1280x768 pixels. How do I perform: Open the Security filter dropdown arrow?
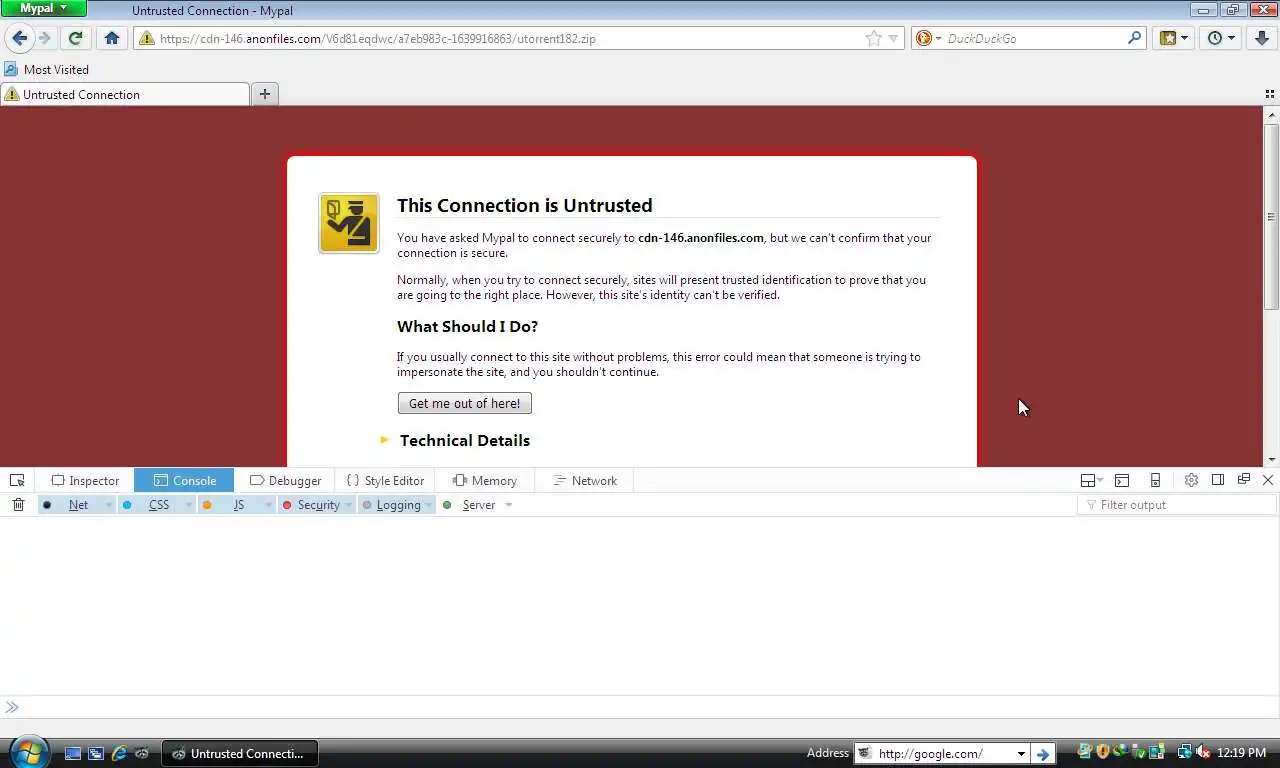click(348, 505)
